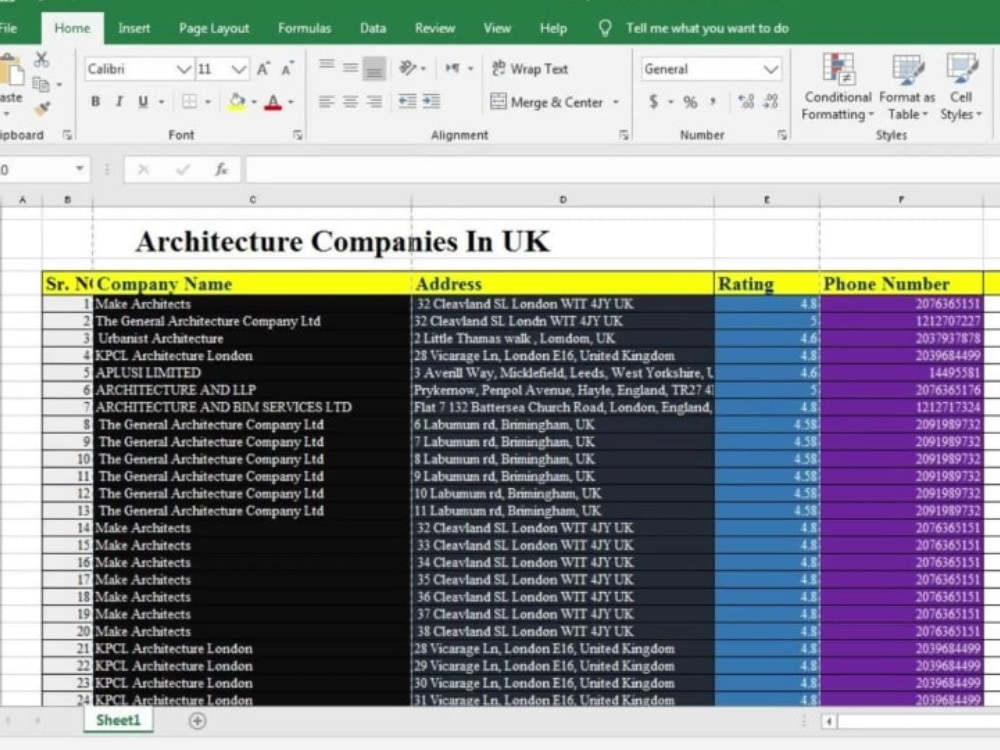This screenshot has height=750, width=1000.
Task: Align text left
Action: coord(327,101)
